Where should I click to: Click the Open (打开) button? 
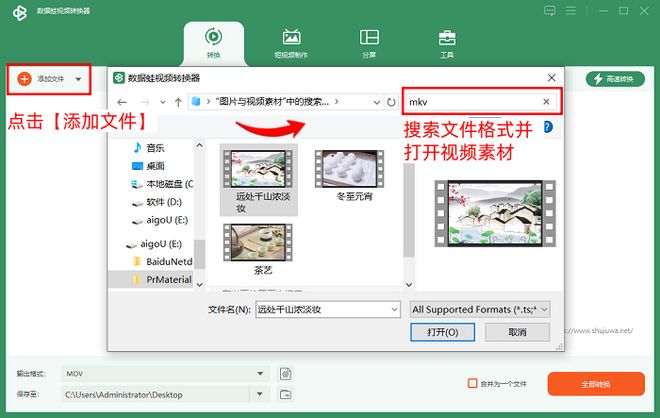442,332
